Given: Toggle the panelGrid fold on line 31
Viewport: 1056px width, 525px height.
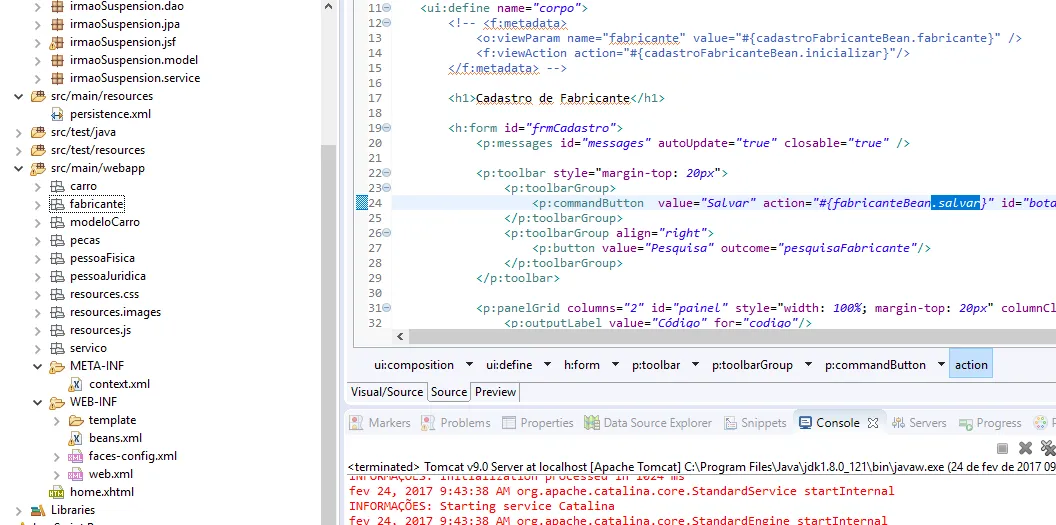Looking at the screenshot, I should 387,308.
